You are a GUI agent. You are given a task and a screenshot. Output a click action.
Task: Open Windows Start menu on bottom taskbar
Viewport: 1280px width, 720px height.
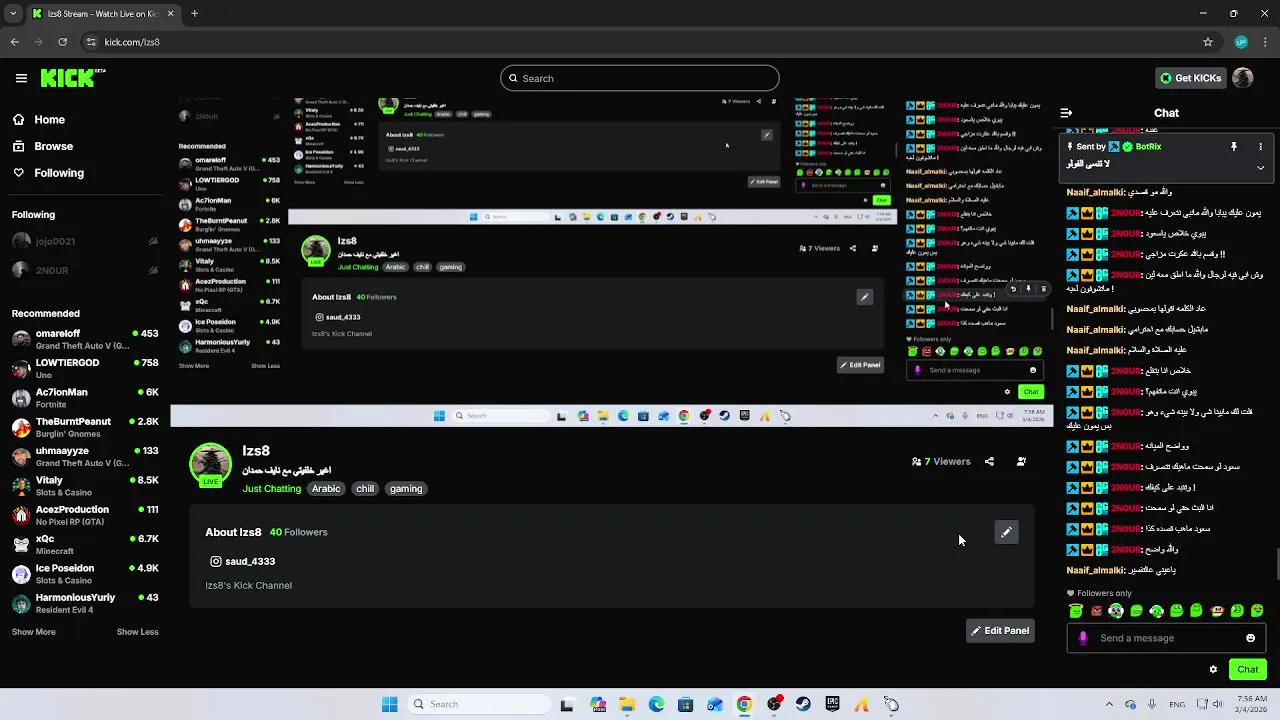coord(390,704)
